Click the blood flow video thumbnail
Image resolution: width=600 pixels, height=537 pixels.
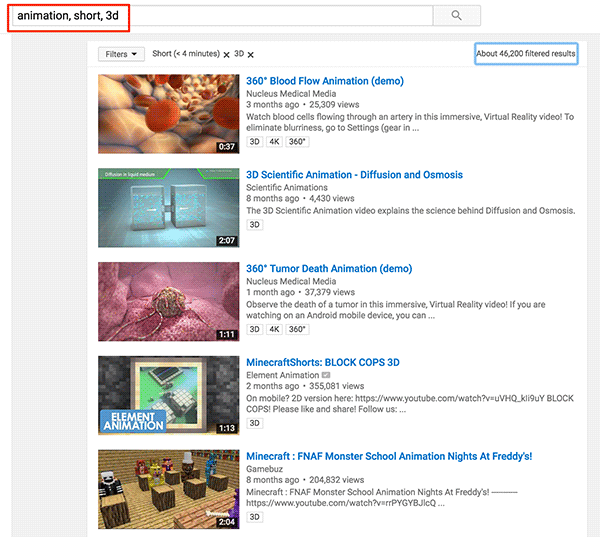pyautogui.click(x=167, y=113)
